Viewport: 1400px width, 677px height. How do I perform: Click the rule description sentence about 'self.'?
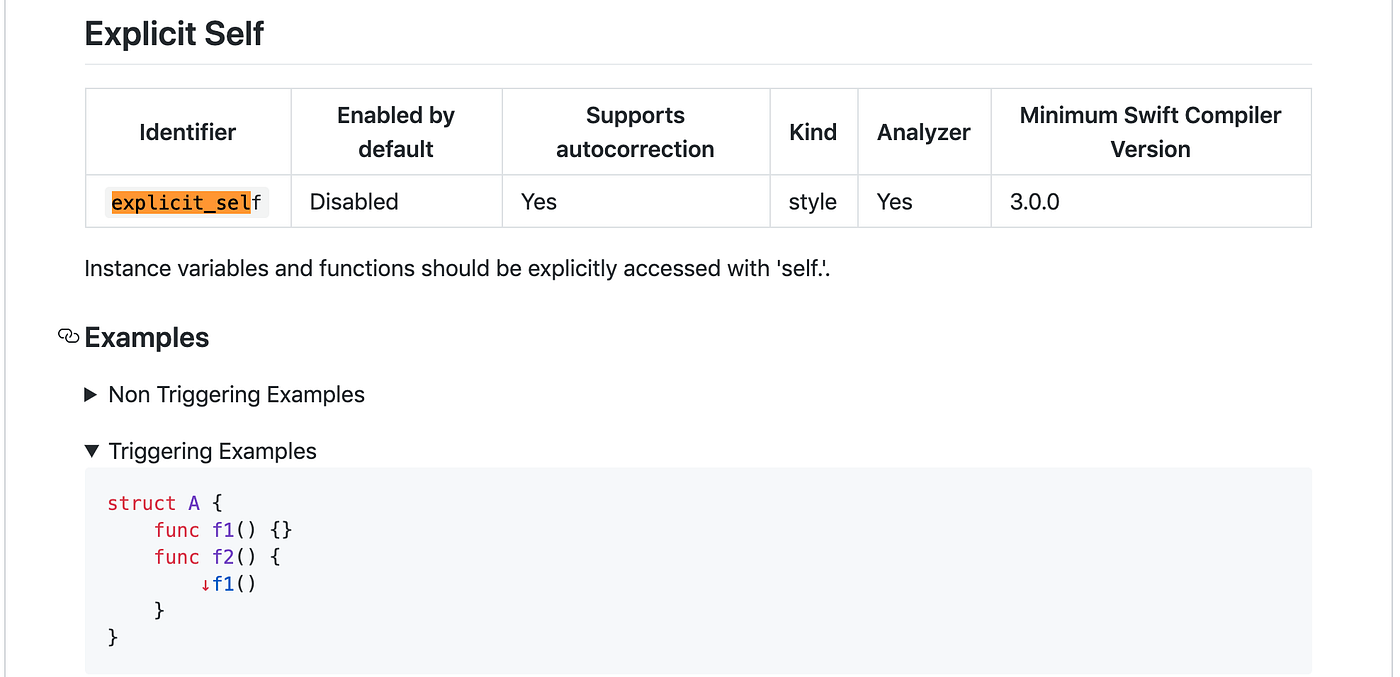457,269
